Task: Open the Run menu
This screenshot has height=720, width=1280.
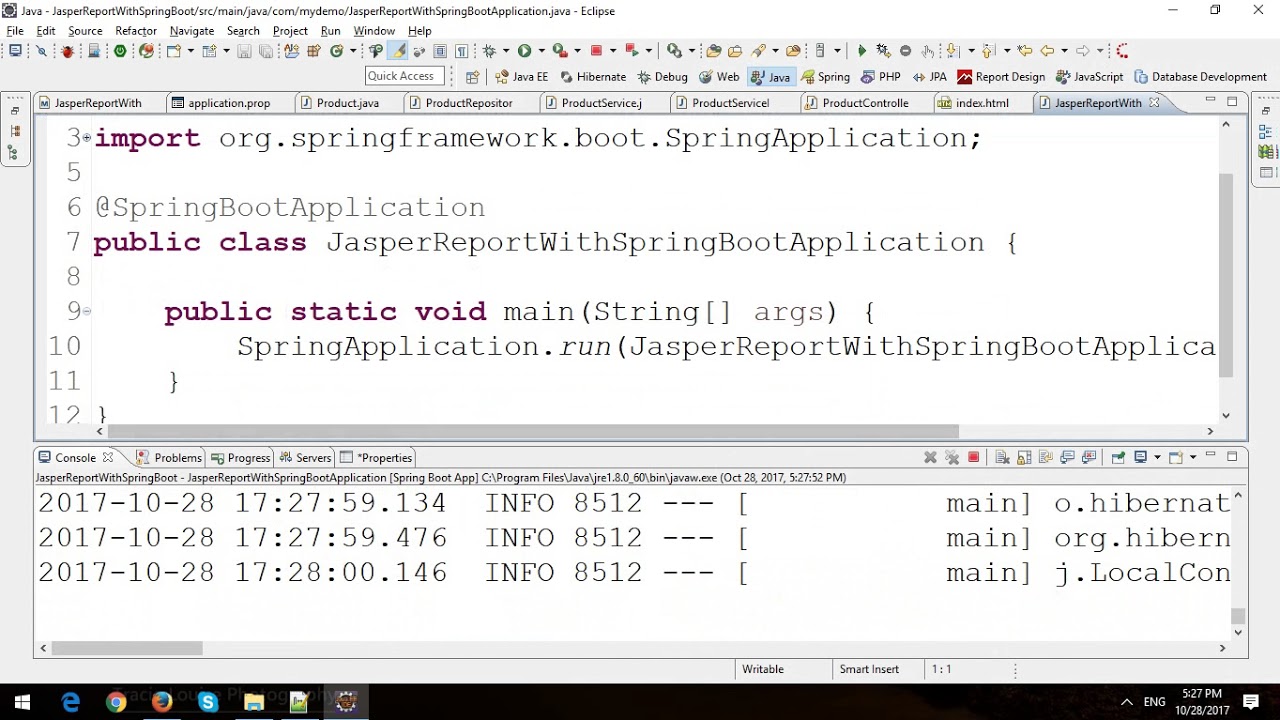Action: 330,31
